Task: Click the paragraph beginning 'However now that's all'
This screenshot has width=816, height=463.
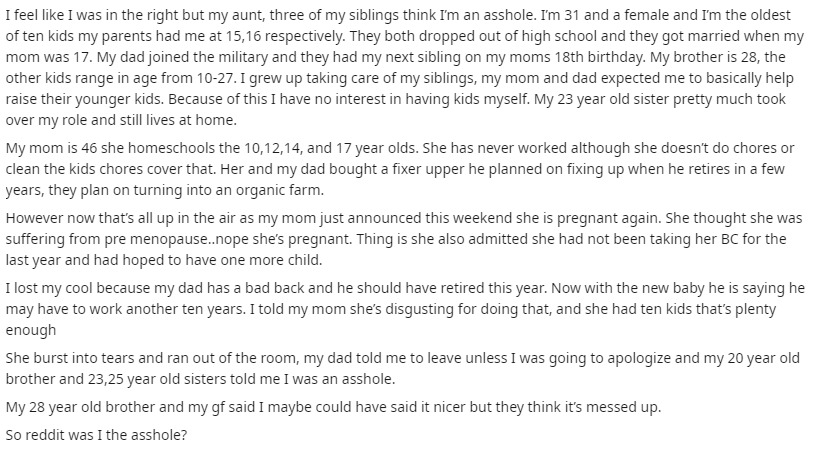Action: point(404,239)
